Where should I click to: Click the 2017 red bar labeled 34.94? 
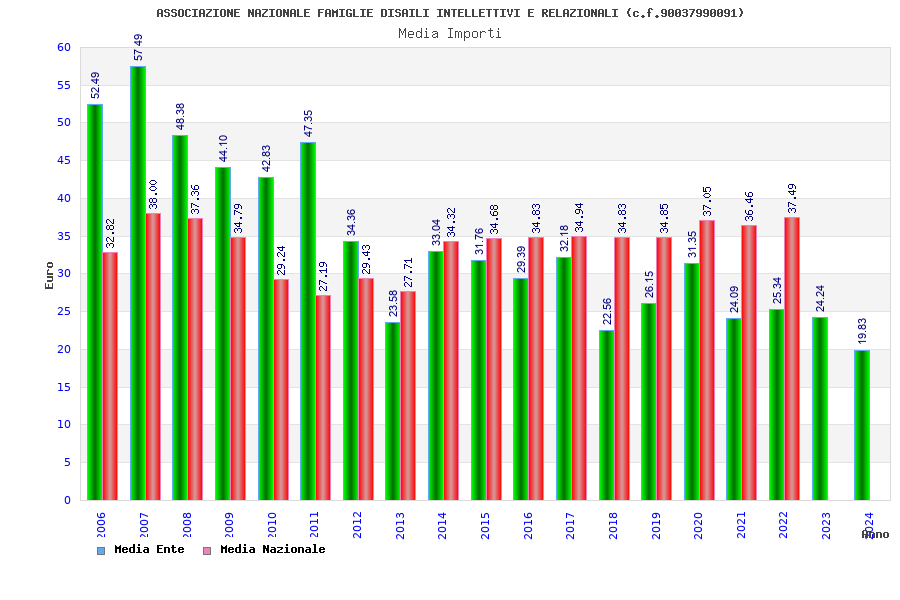[x=579, y=368]
